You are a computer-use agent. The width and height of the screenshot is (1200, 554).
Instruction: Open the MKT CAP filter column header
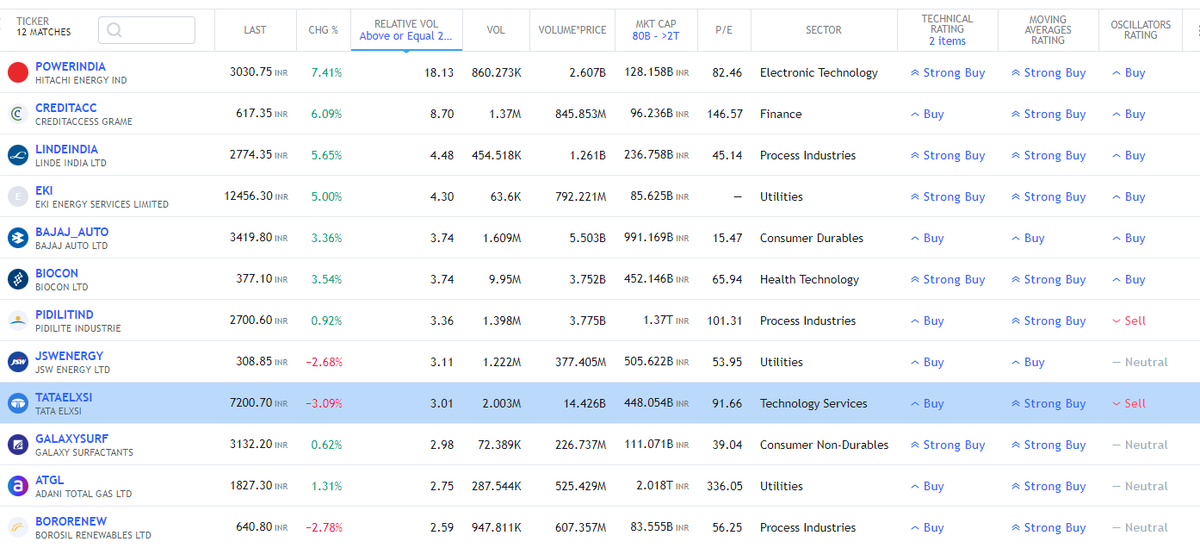coord(655,30)
